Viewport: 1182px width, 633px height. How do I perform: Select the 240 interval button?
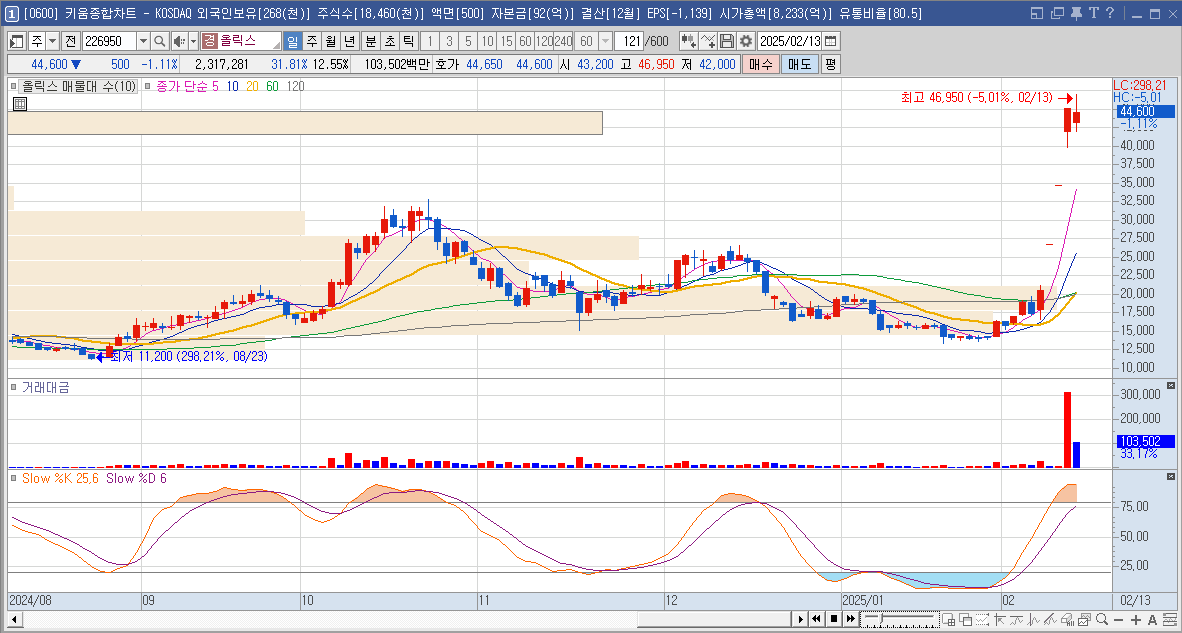[x=562, y=41]
